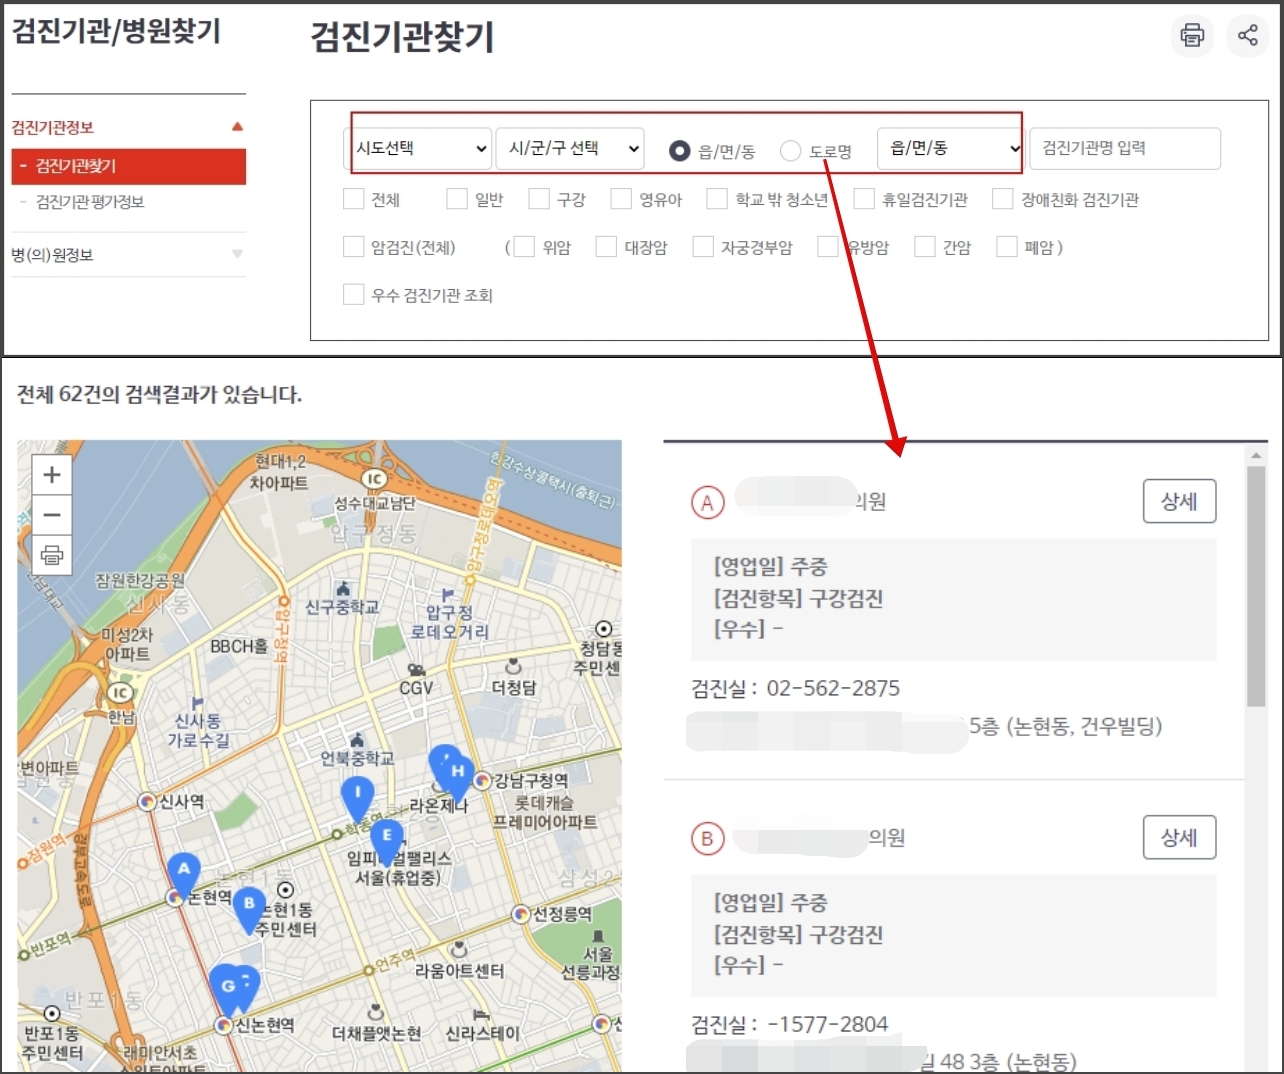Click the map print icon below zoom controls
1284x1074 pixels.
[x=51, y=556]
